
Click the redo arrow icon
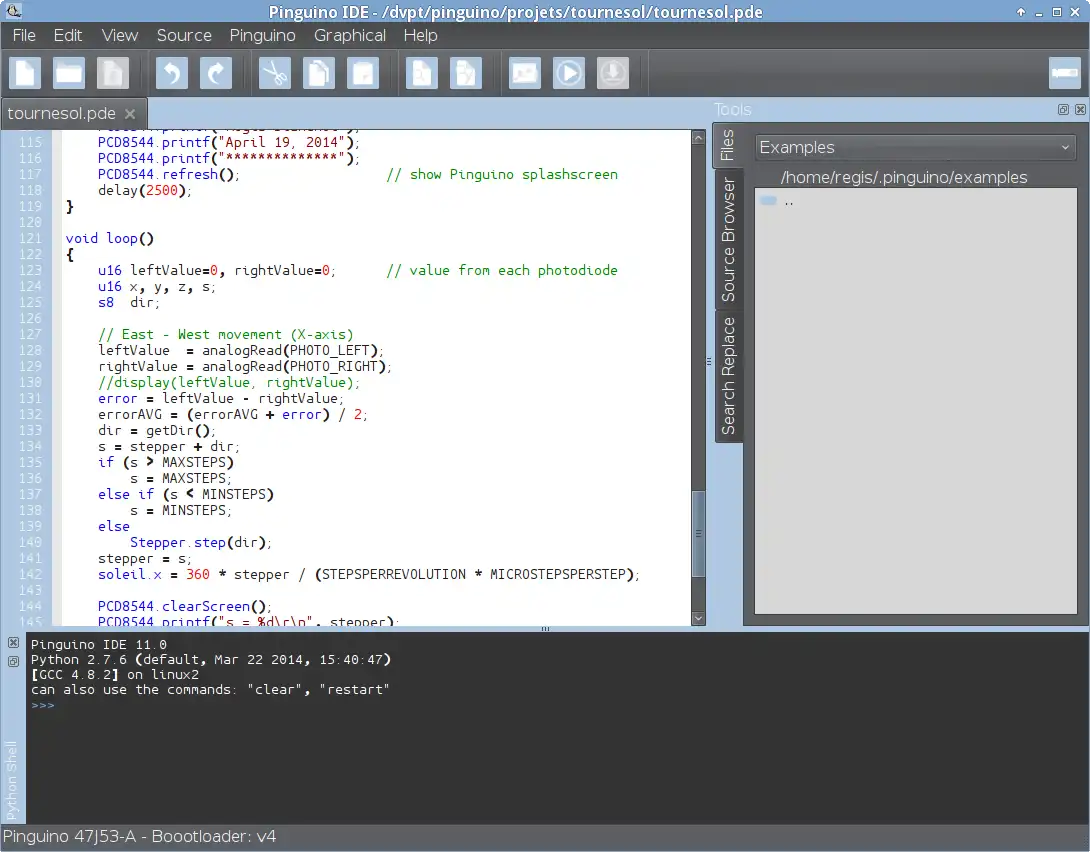coord(215,74)
